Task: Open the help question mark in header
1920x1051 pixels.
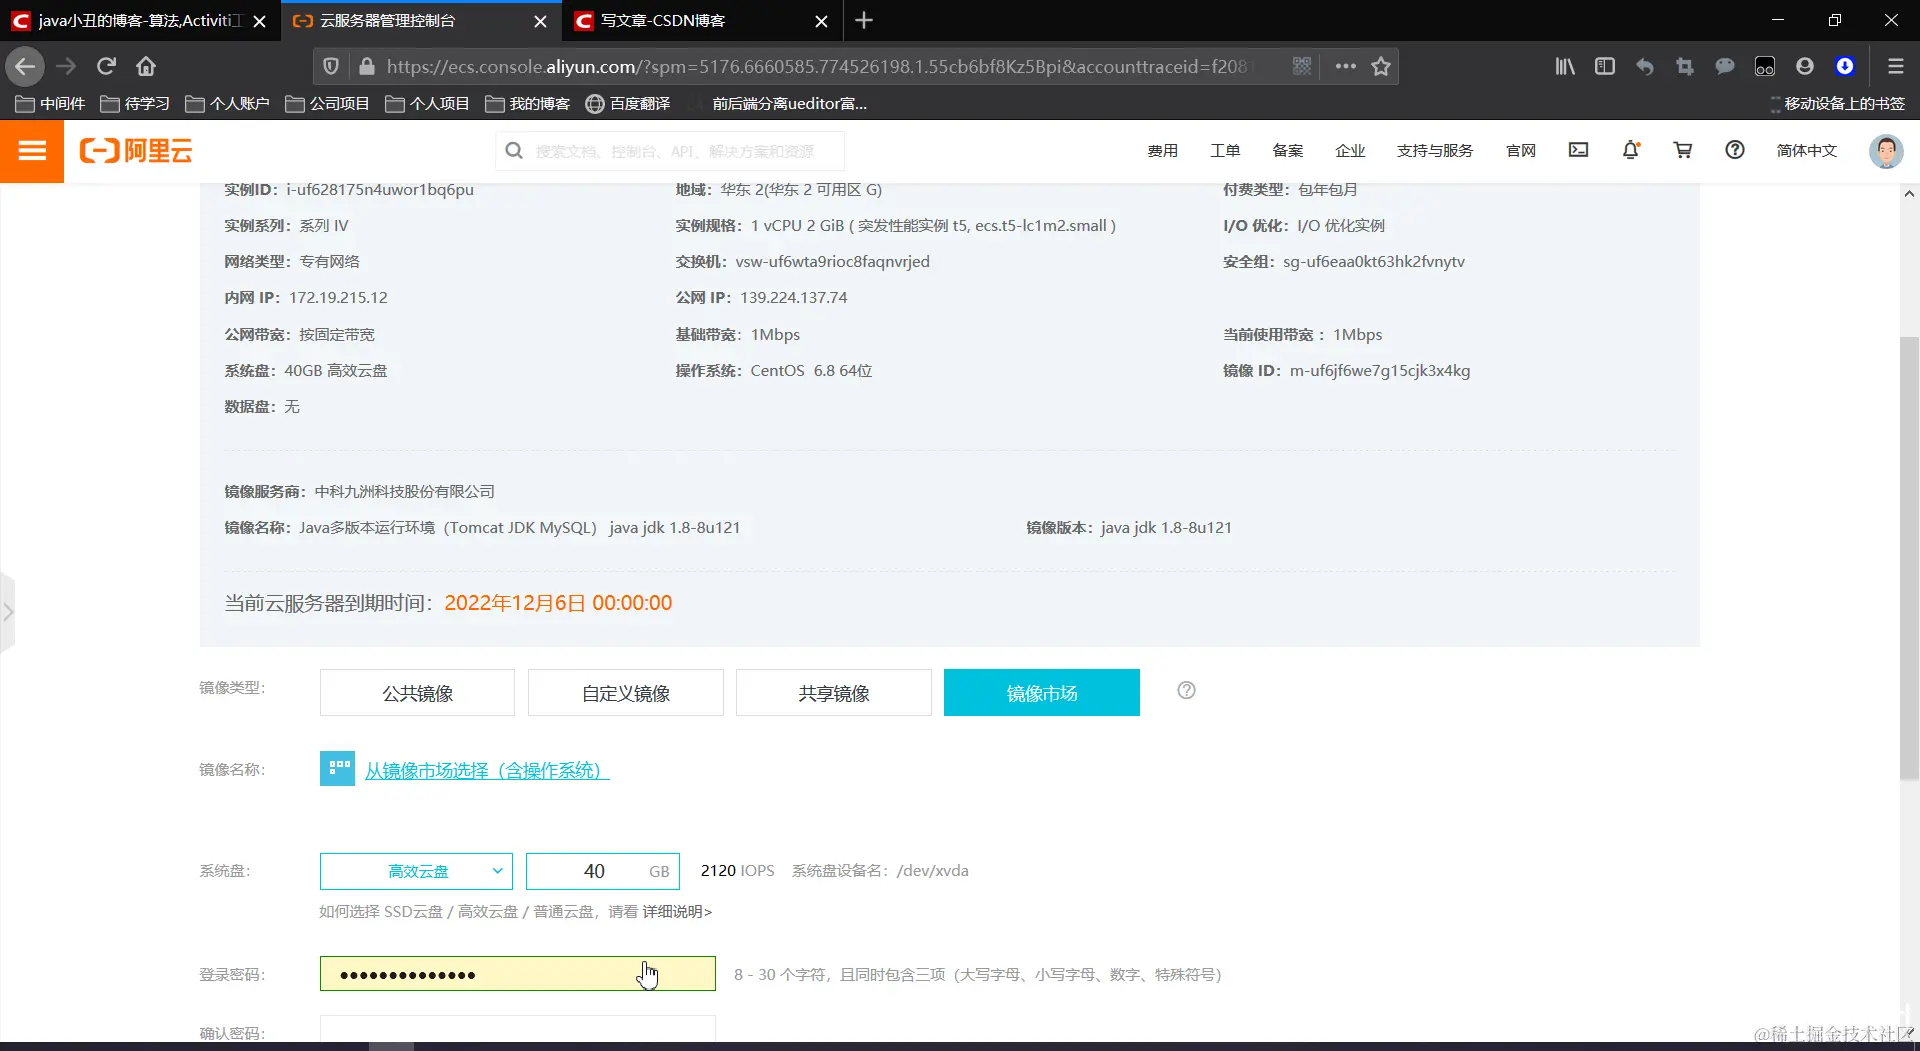Action: [1735, 150]
